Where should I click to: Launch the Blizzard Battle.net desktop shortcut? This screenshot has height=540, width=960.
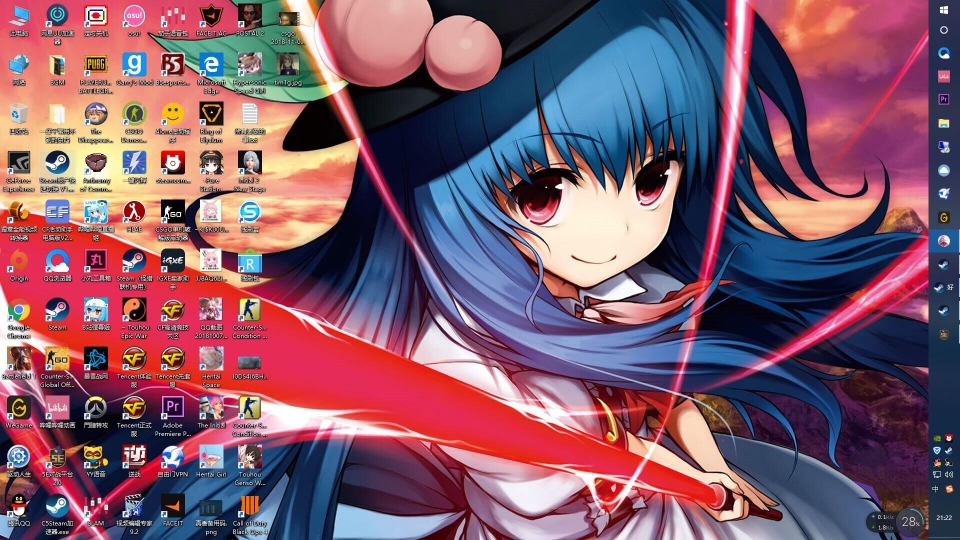coord(96,363)
